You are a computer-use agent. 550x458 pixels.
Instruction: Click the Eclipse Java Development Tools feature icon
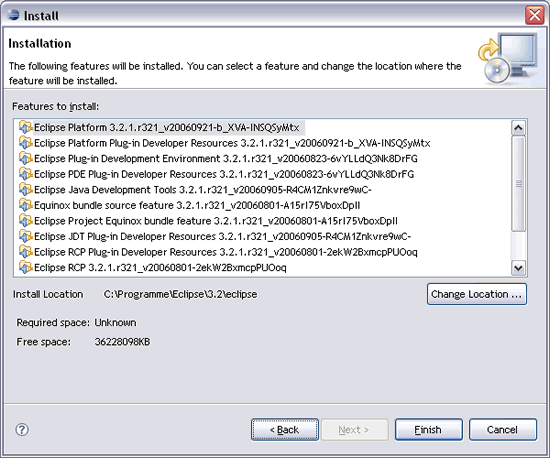(25, 190)
